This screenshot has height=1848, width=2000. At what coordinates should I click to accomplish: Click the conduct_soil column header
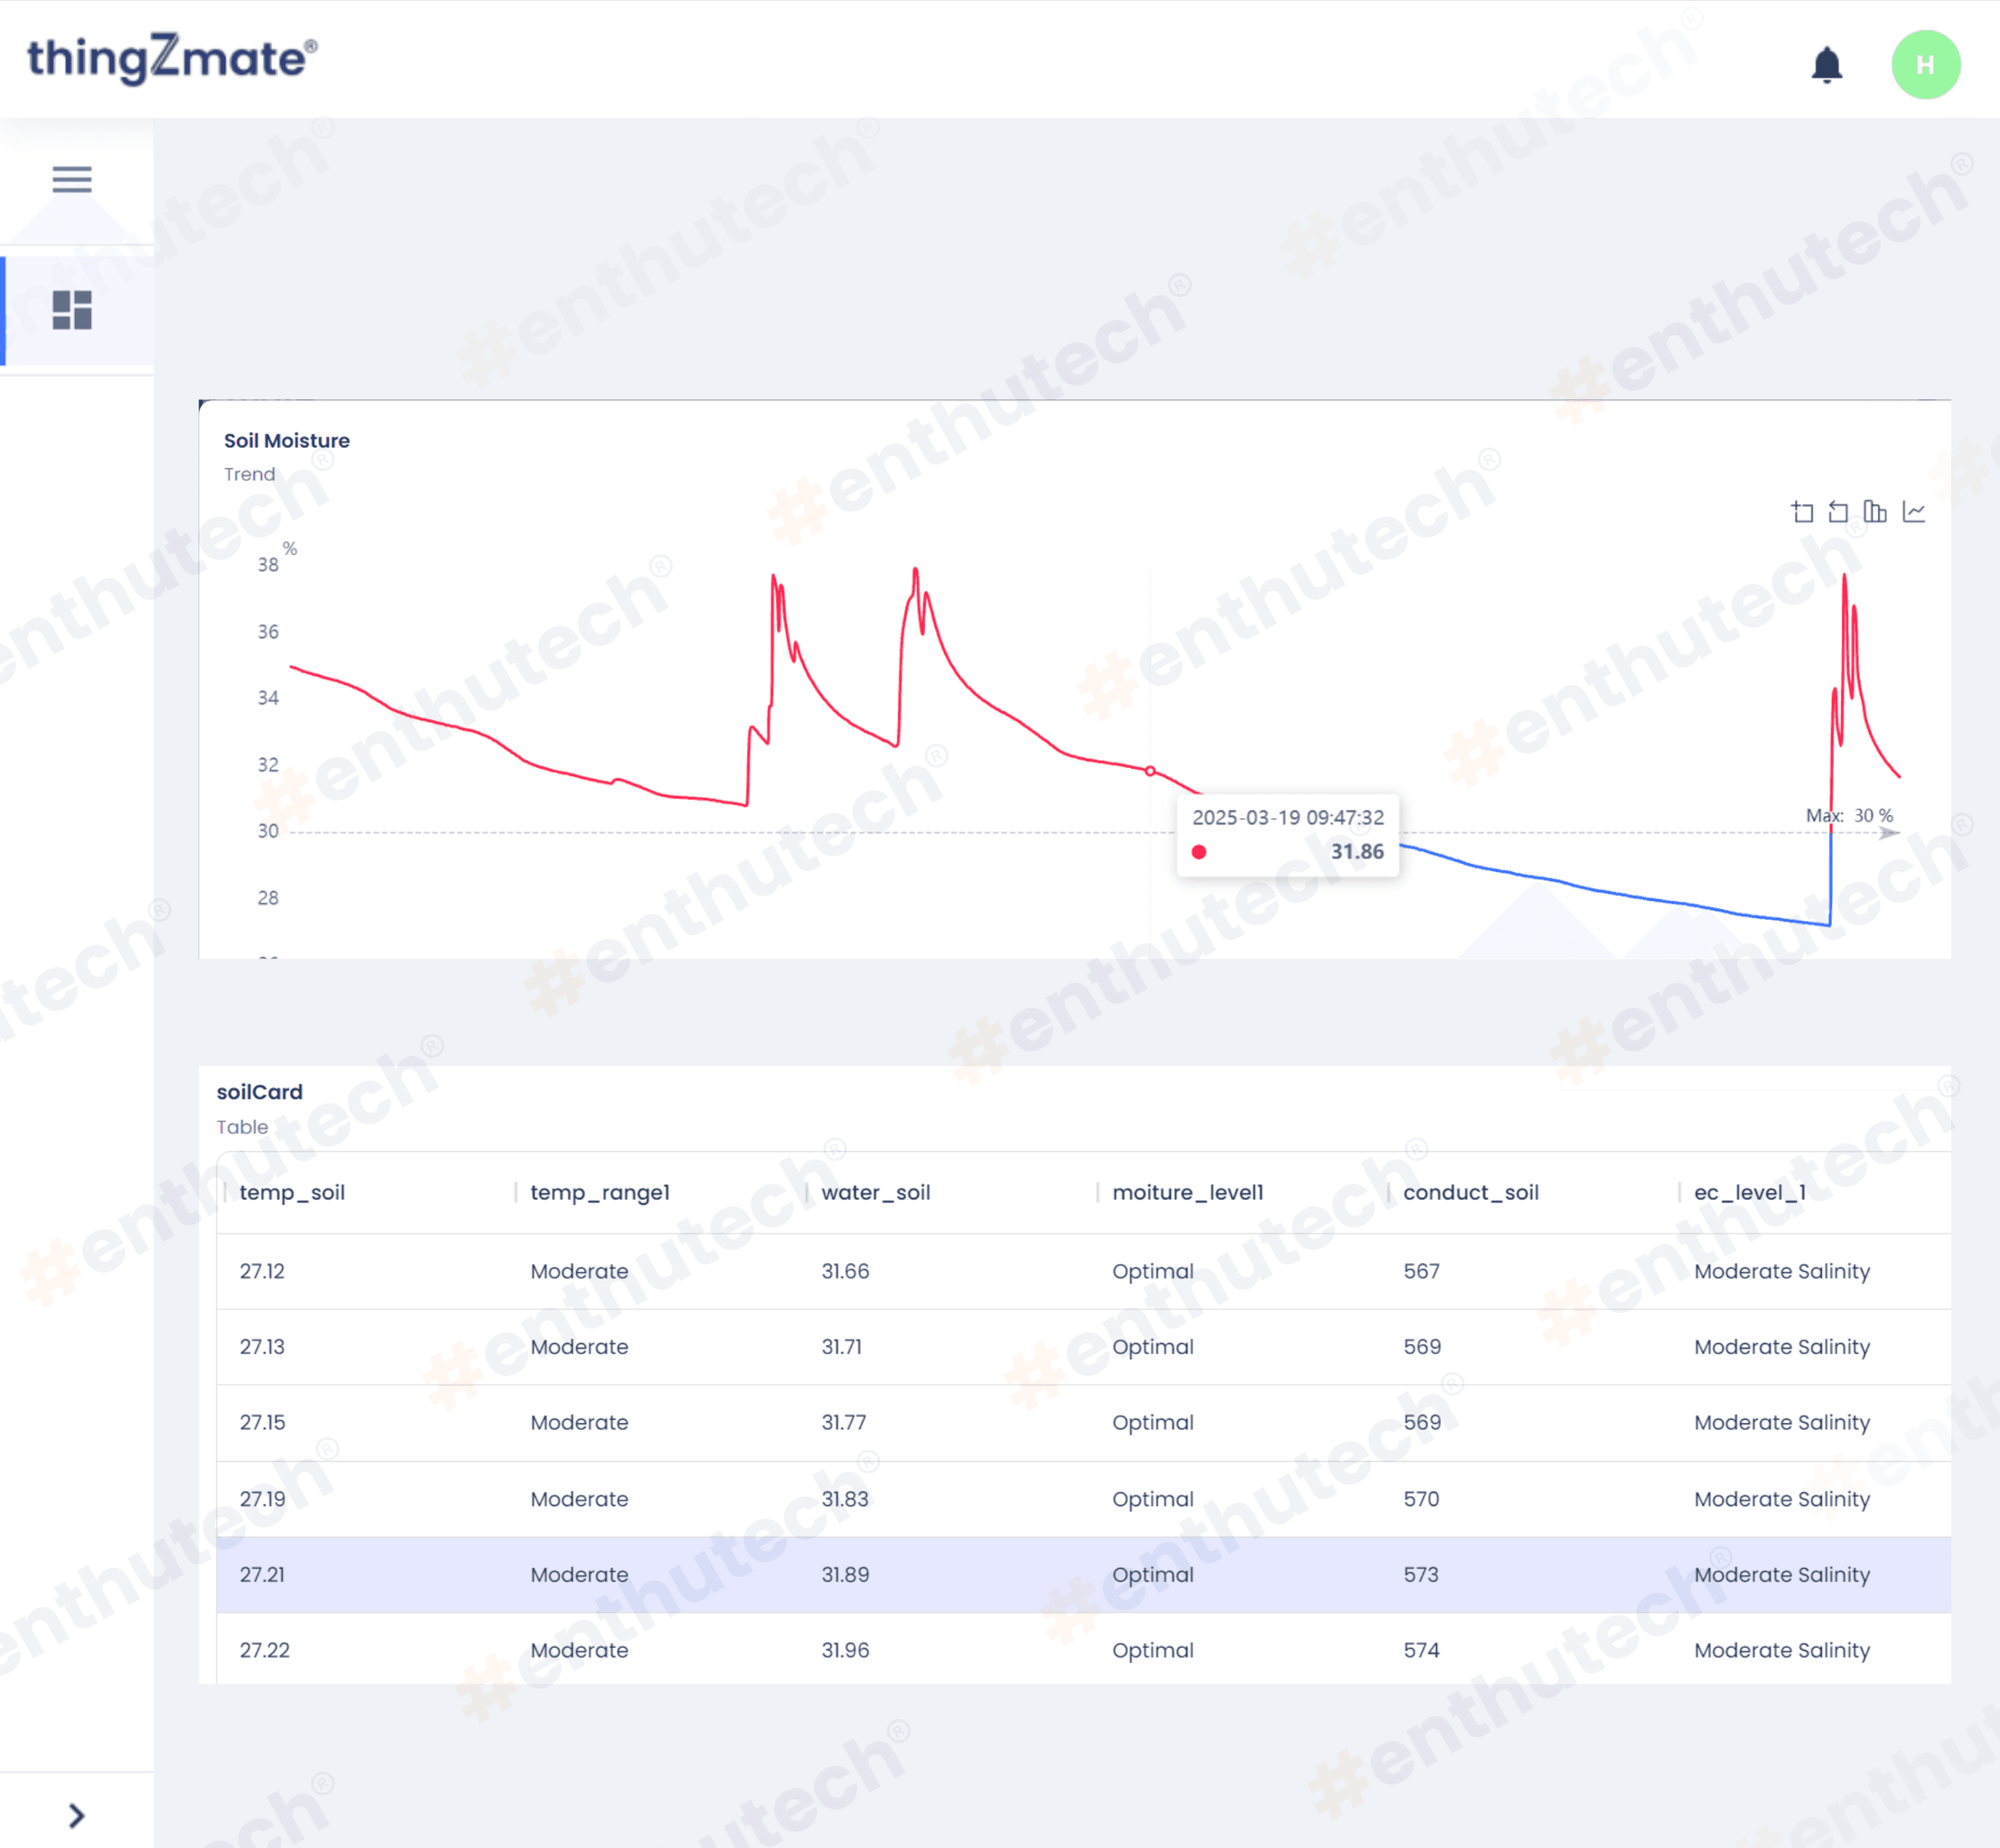pyautogui.click(x=1470, y=1192)
